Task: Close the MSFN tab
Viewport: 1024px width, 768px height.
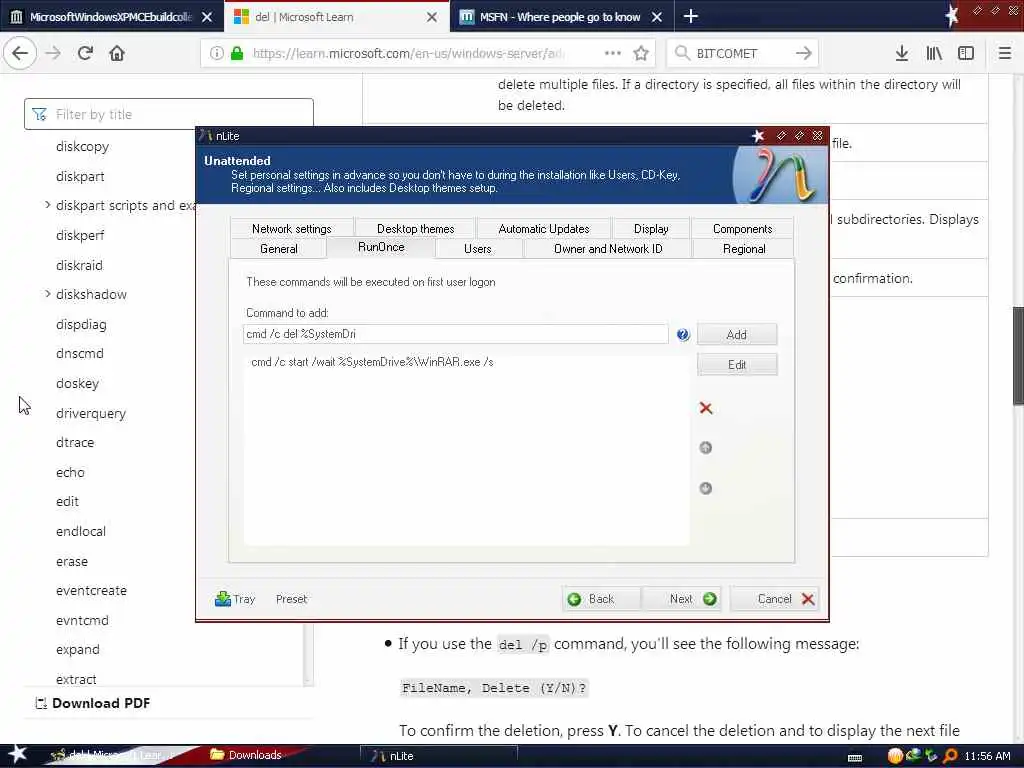Action: click(x=657, y=17)
